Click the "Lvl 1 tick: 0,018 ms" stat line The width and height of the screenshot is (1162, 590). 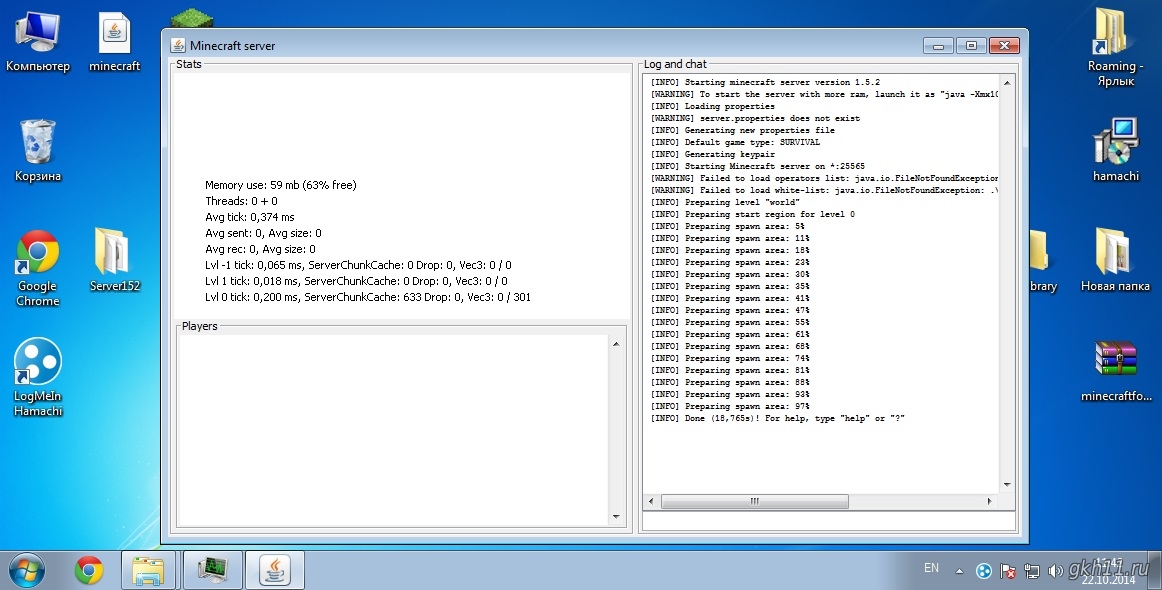pos(356,281)
